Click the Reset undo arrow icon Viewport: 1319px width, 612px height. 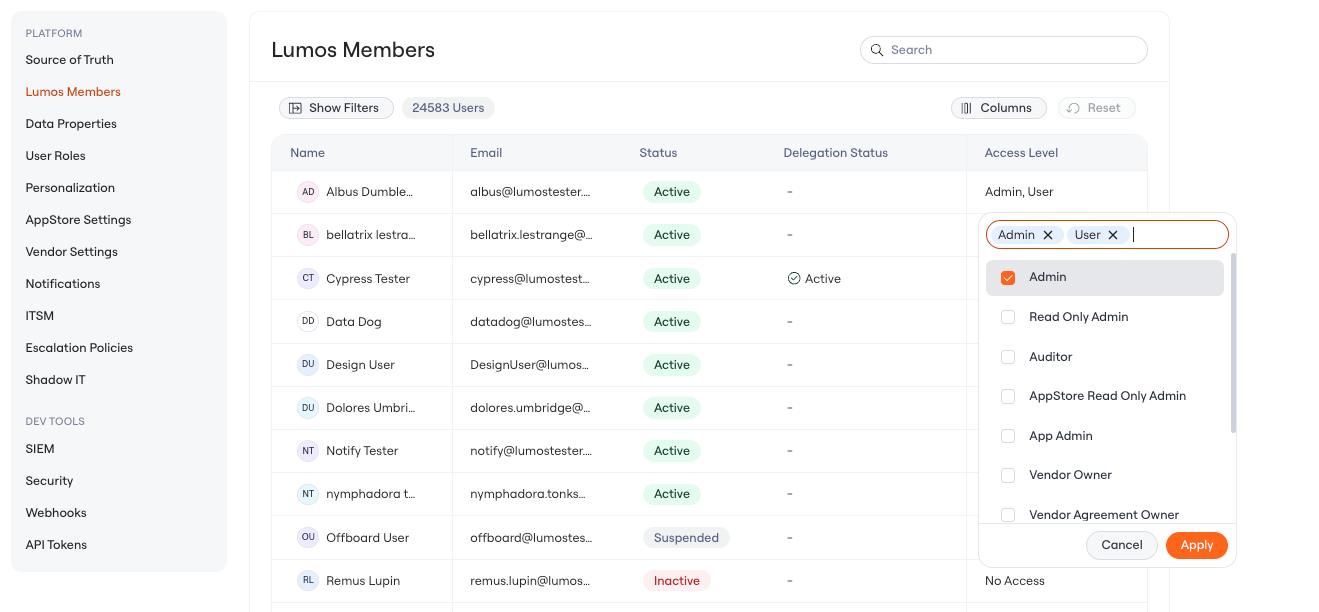point(1074,108)
